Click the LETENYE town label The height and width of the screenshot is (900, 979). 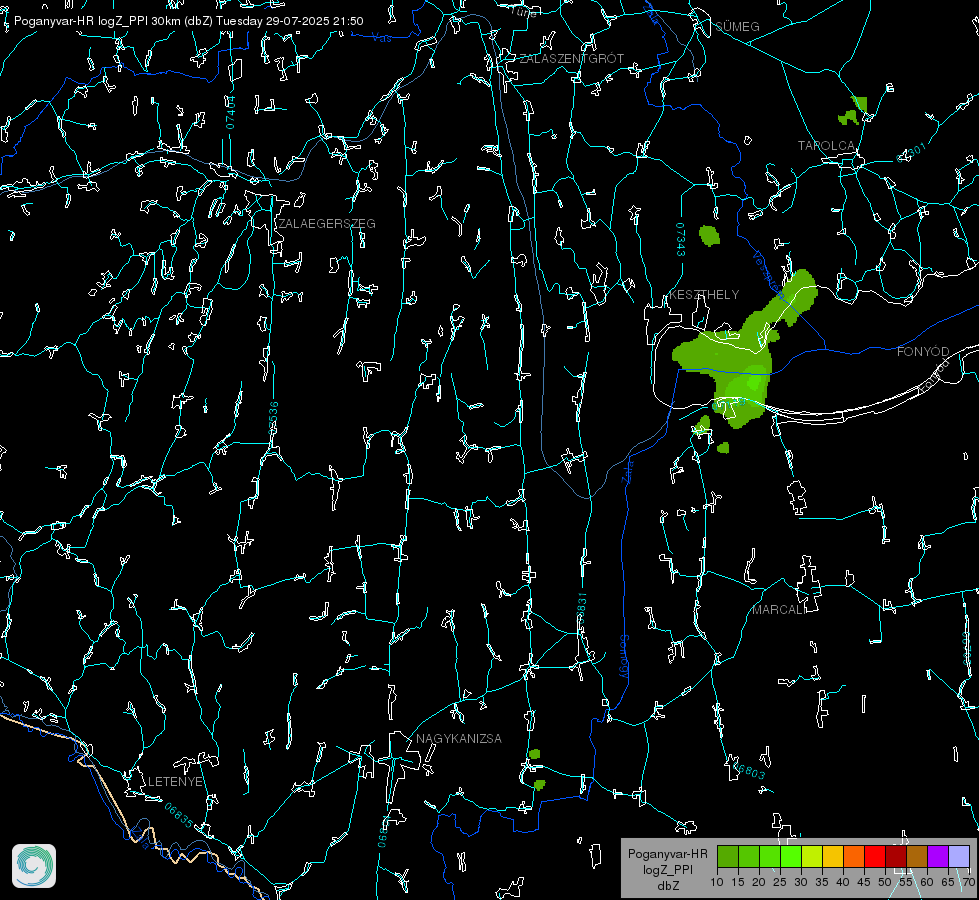175,781
